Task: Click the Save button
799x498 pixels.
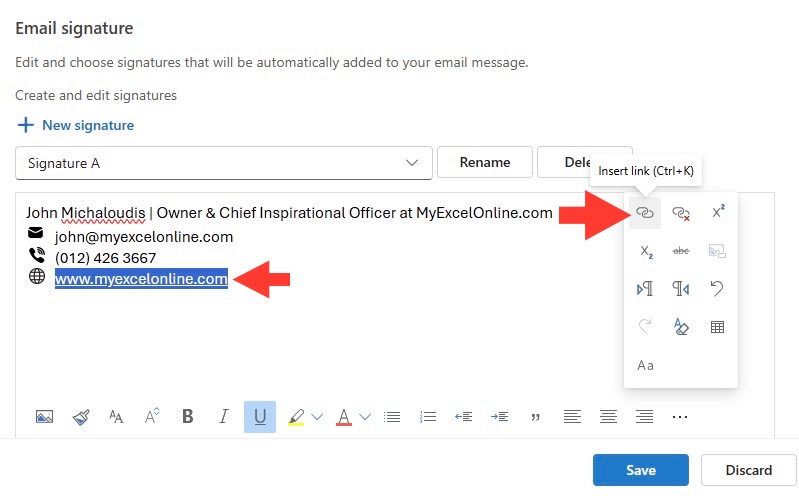Action: 641,470
